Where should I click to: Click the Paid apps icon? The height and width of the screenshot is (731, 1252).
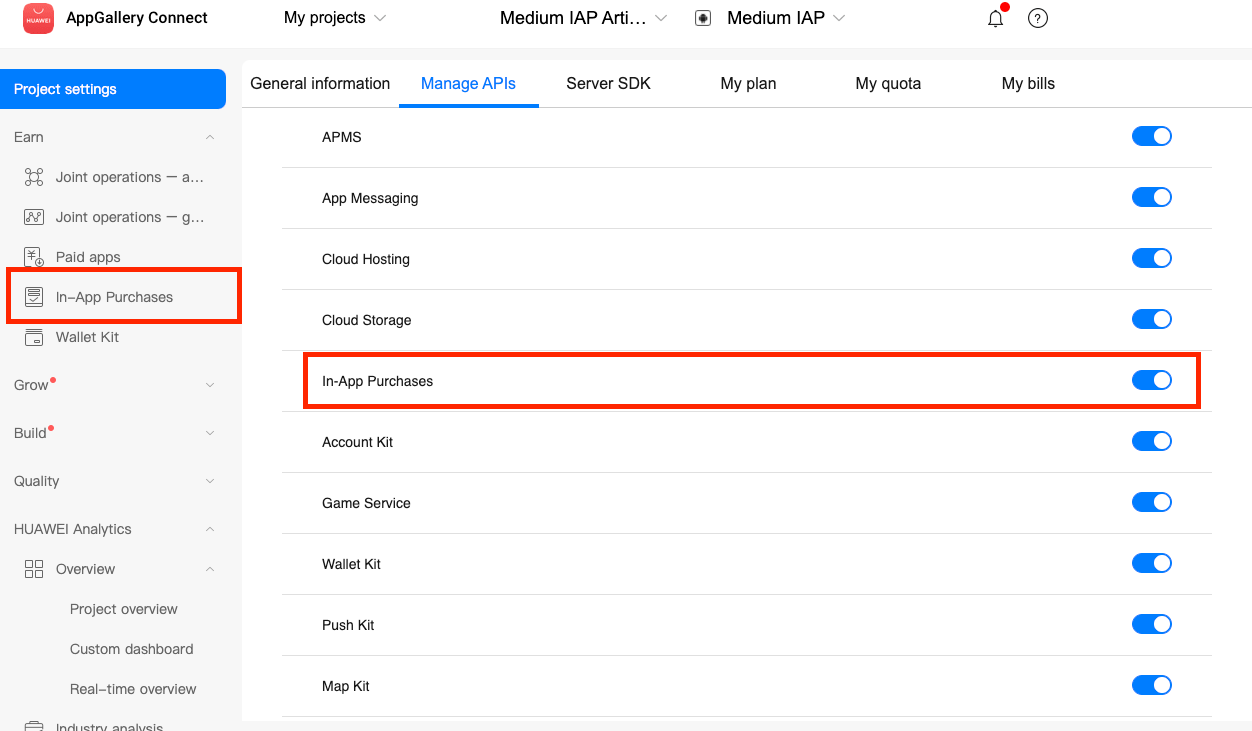coord(34,257)
